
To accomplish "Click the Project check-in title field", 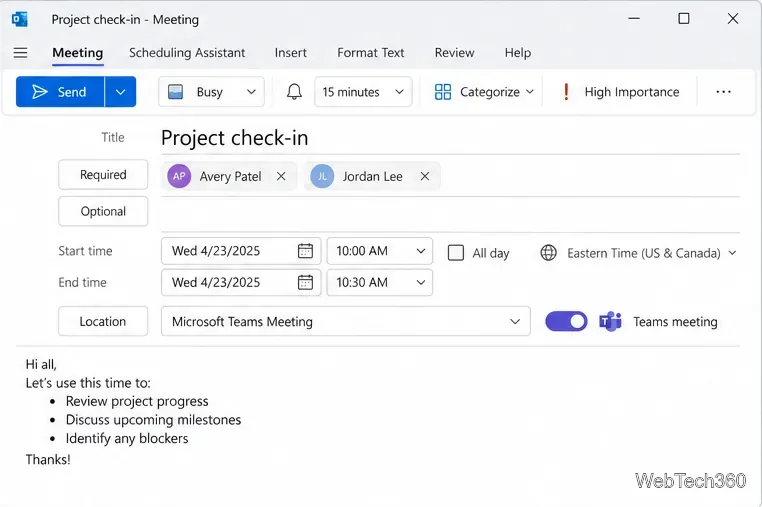I will click(450, 138).
